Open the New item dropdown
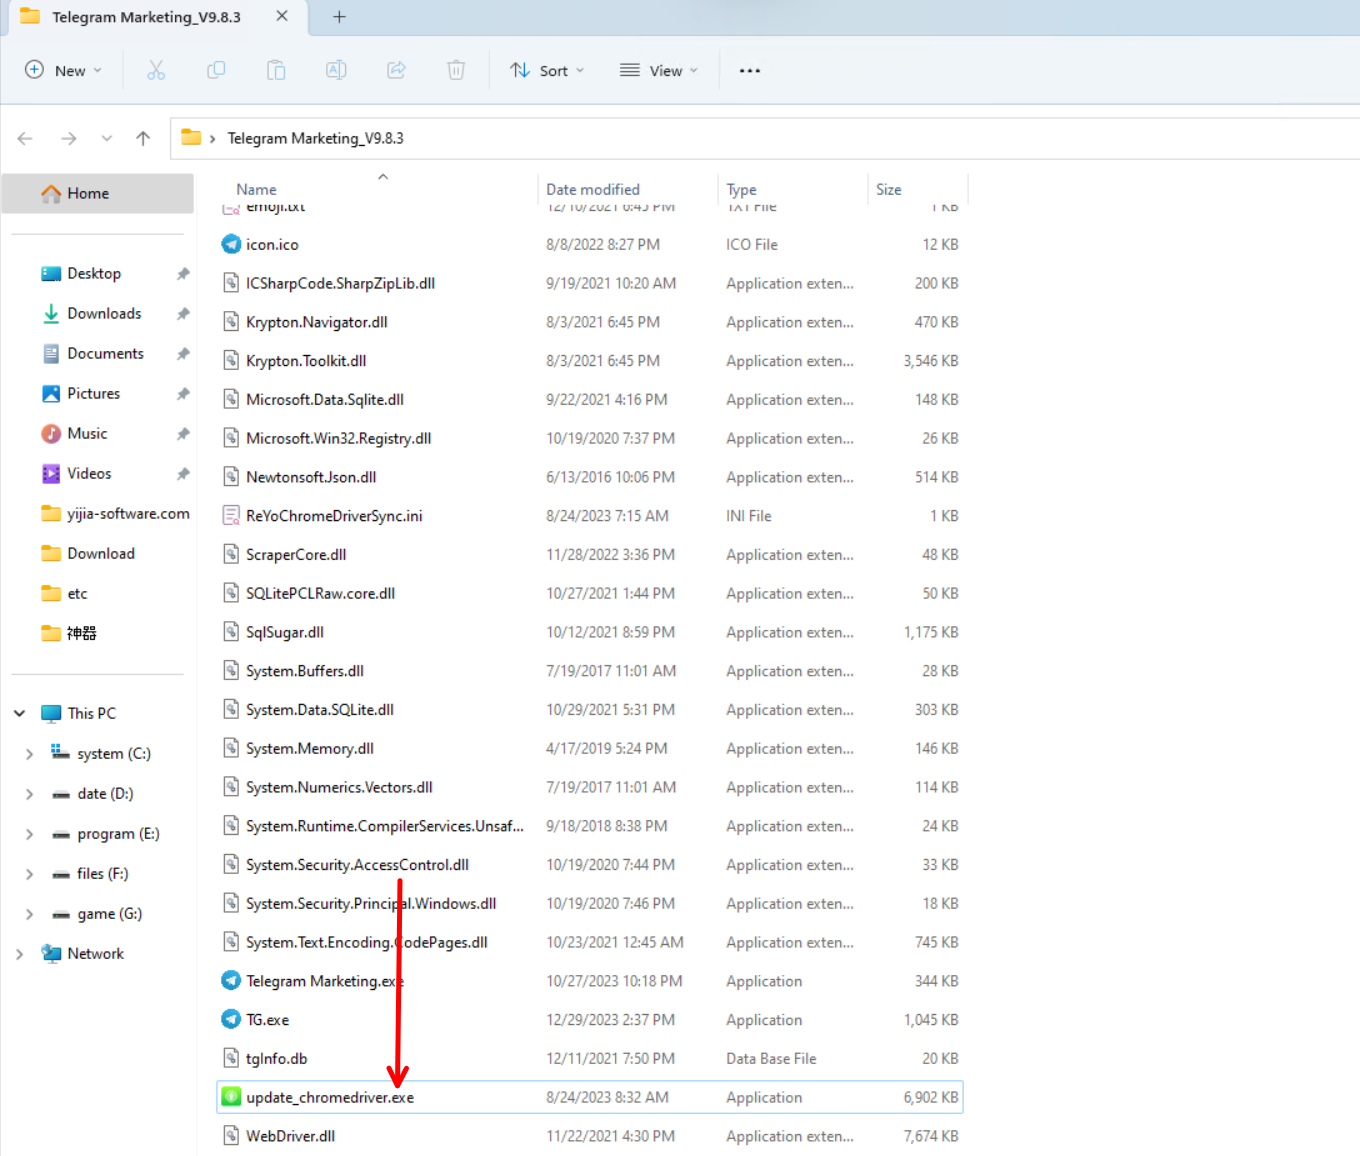This screenshot has width=1360, height=1156. click(63, 70)
